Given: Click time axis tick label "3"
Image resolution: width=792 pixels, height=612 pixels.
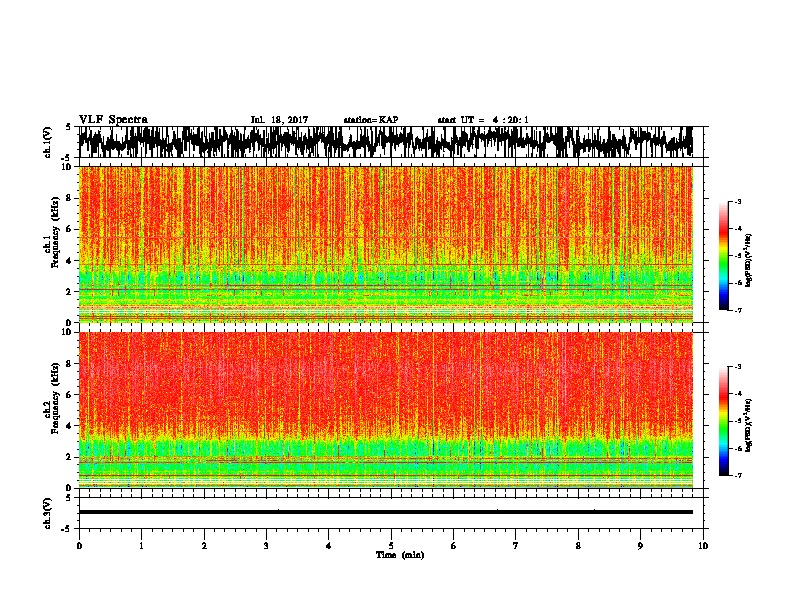Looking at the screenshot, I should [266, 546].
